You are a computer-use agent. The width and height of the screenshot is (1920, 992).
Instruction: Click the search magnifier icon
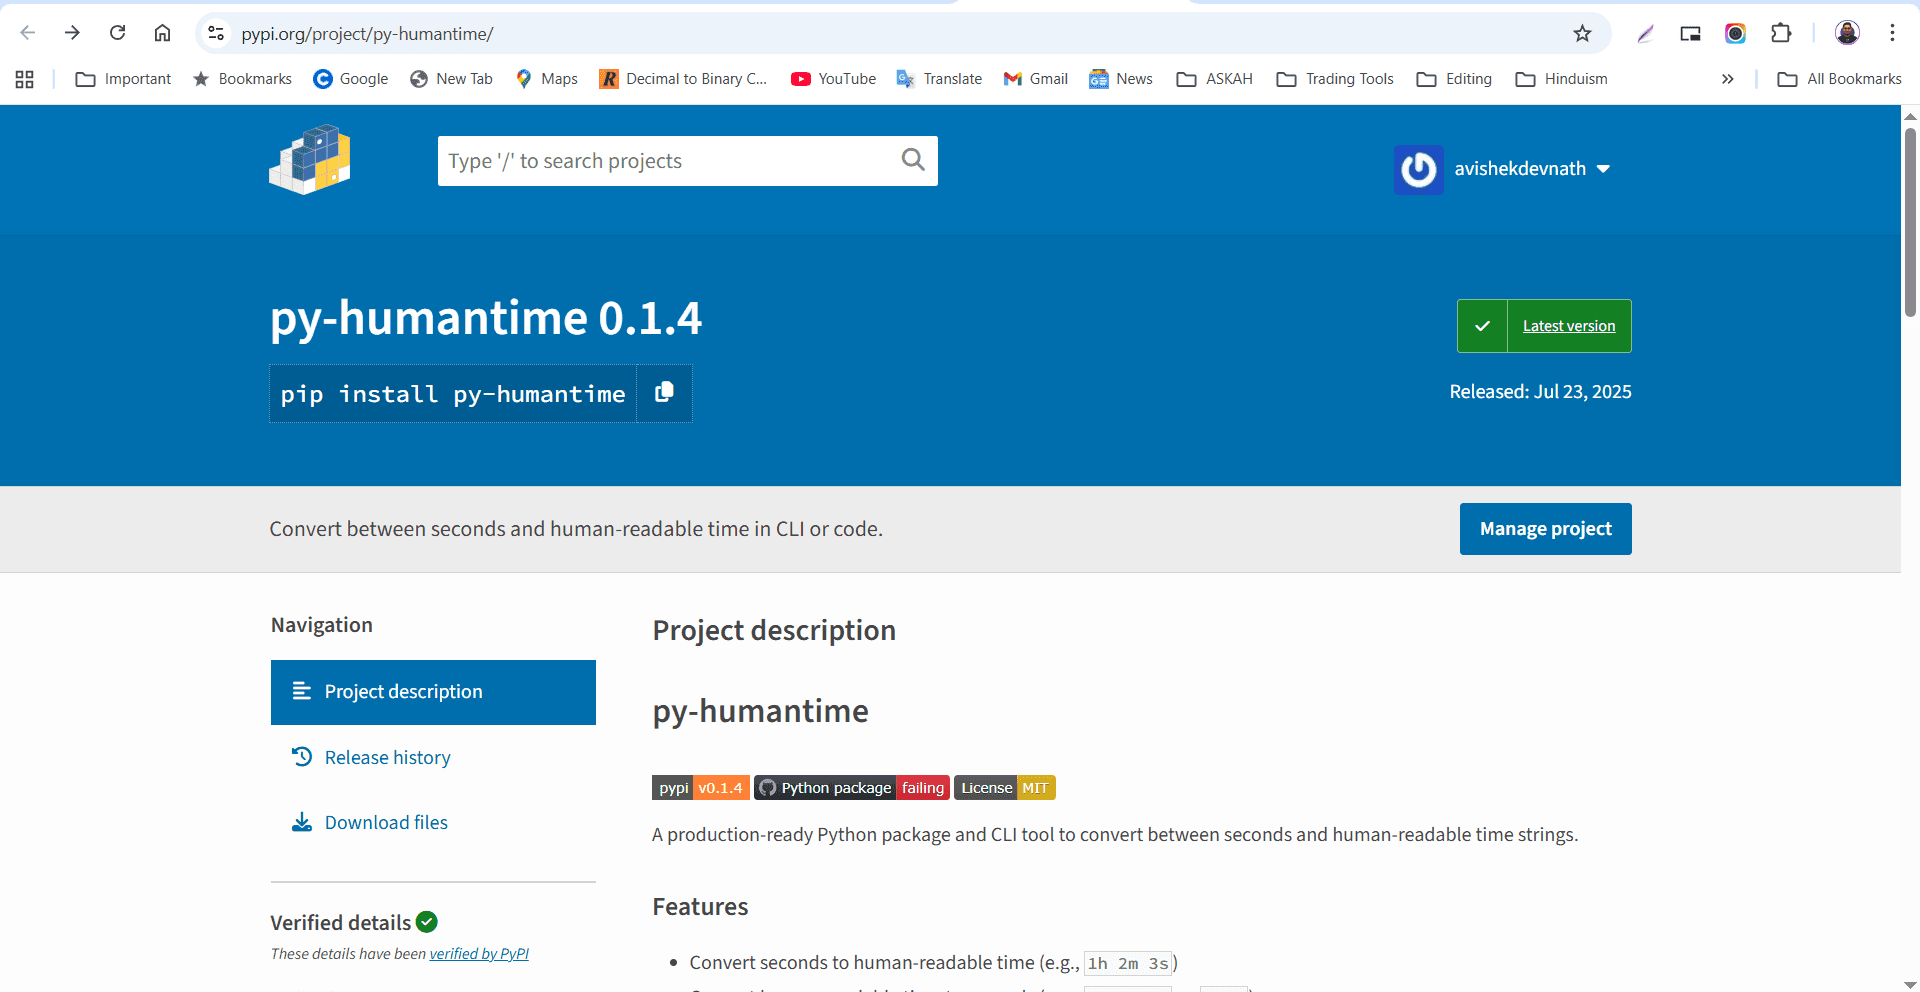tap(912, 160)
